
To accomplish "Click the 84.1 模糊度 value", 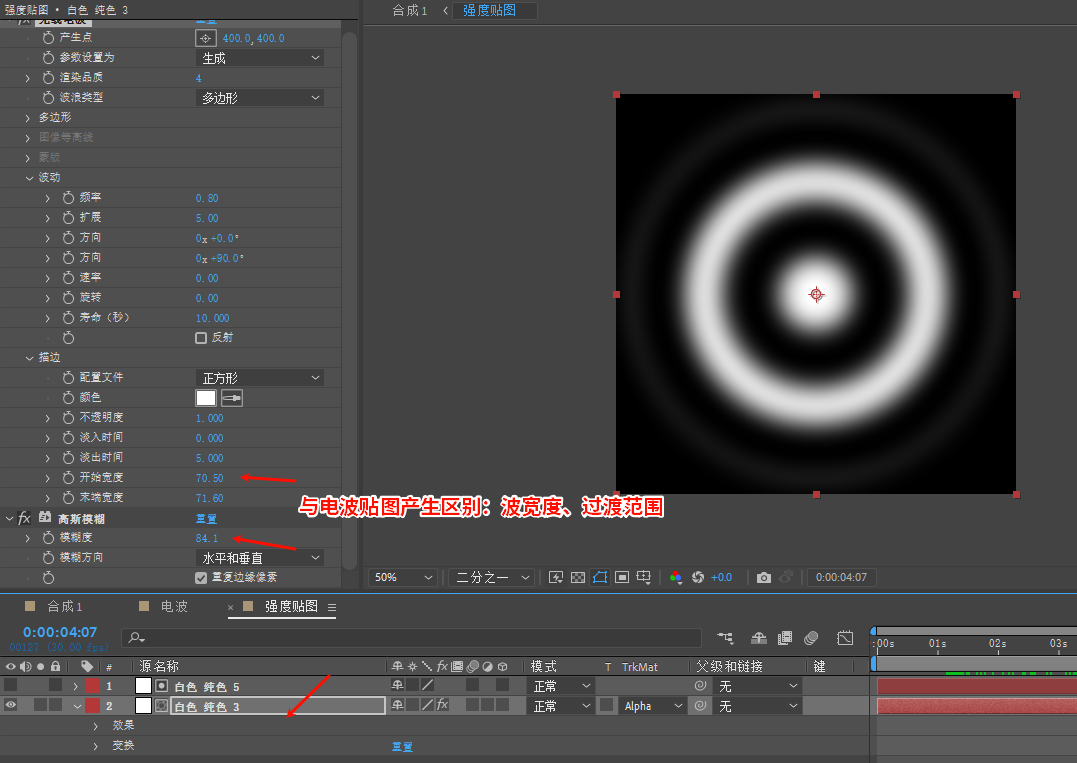I will (x=207, y=538).
